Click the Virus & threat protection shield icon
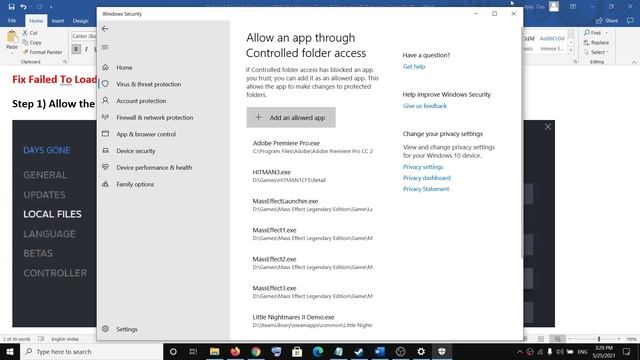This screenshot has height=360, width=640. tap(105, 84)
